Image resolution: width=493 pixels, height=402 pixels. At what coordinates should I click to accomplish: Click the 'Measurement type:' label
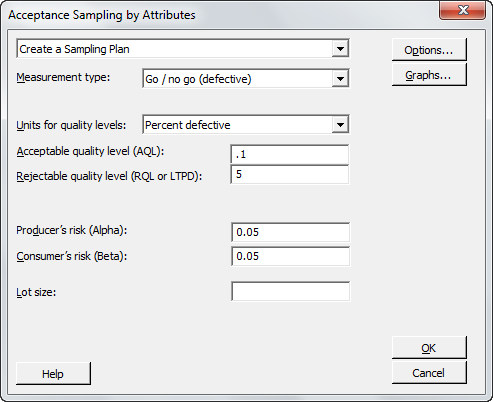[x=63, y=77]
